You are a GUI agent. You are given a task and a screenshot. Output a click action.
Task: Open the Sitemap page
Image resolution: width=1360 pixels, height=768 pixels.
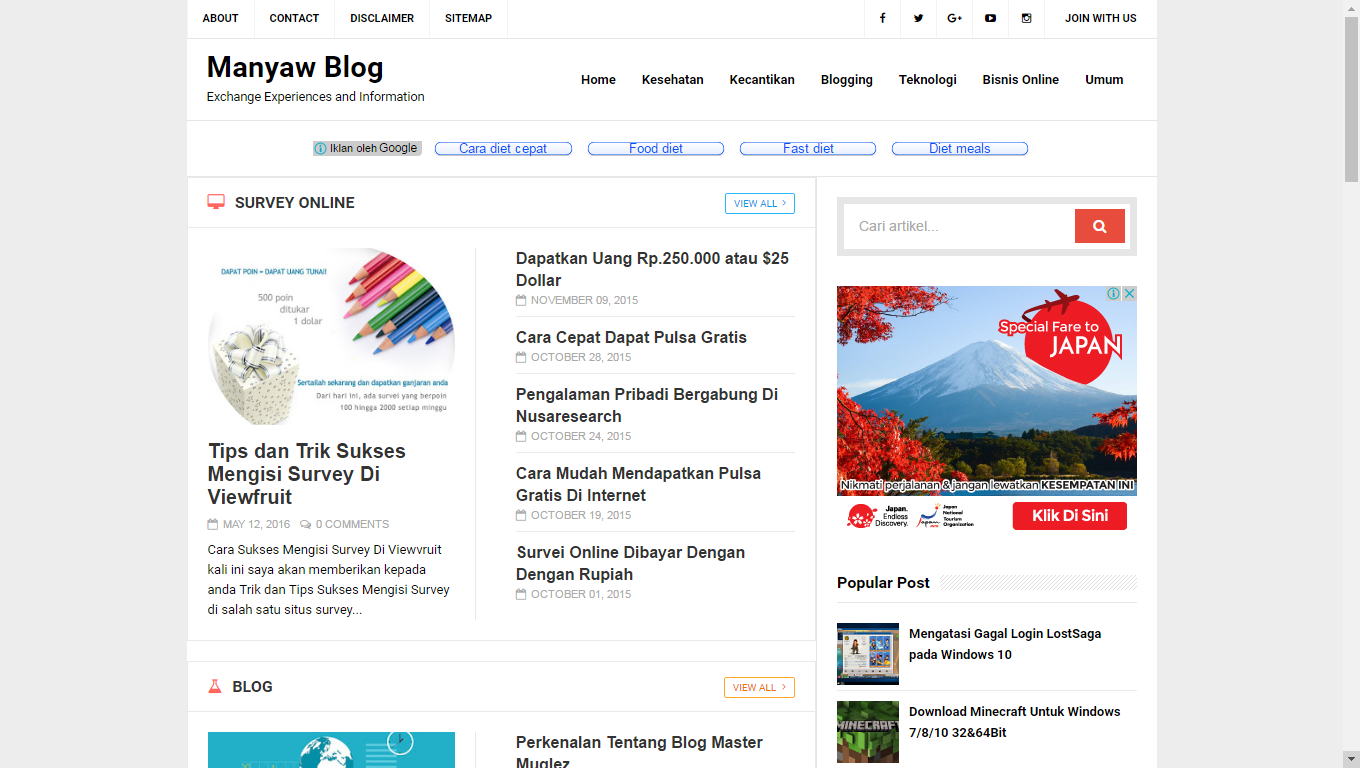[x=468, y=18]
